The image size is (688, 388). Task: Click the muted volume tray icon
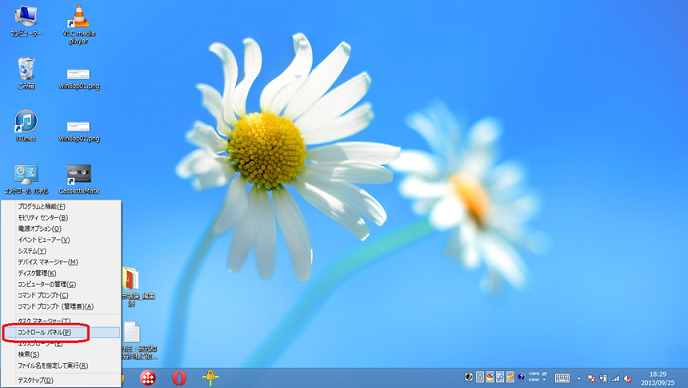point(628,378)
